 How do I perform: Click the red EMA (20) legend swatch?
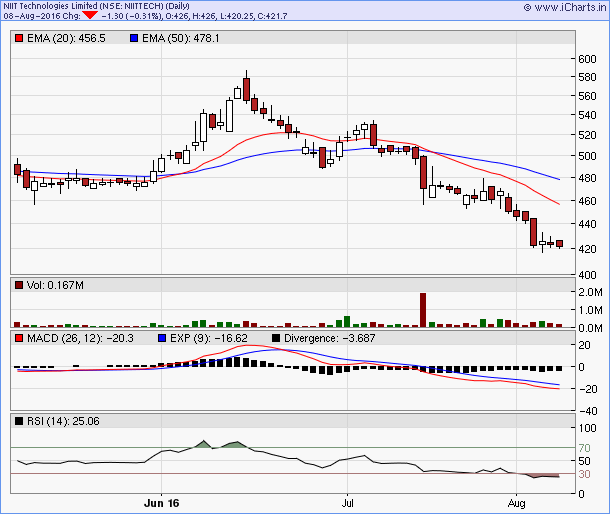point(19,38)
